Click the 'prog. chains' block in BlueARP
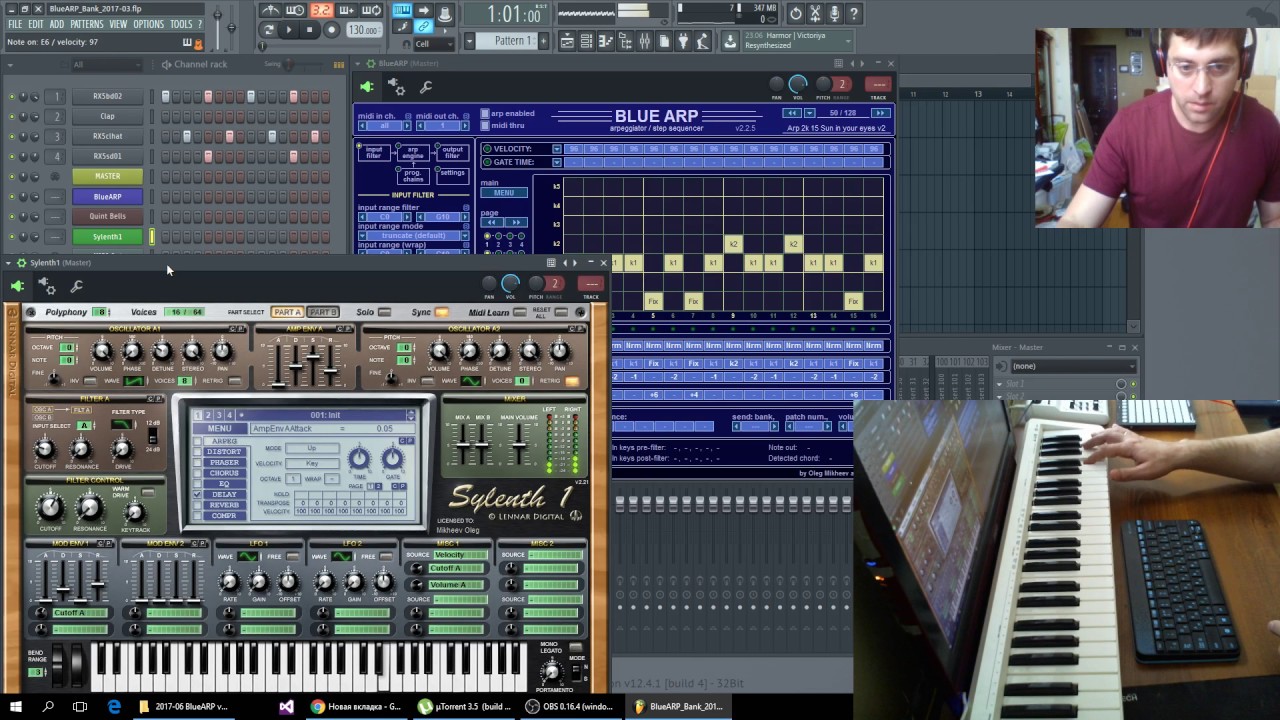1280x720 pixels. [x=413, y=175]
